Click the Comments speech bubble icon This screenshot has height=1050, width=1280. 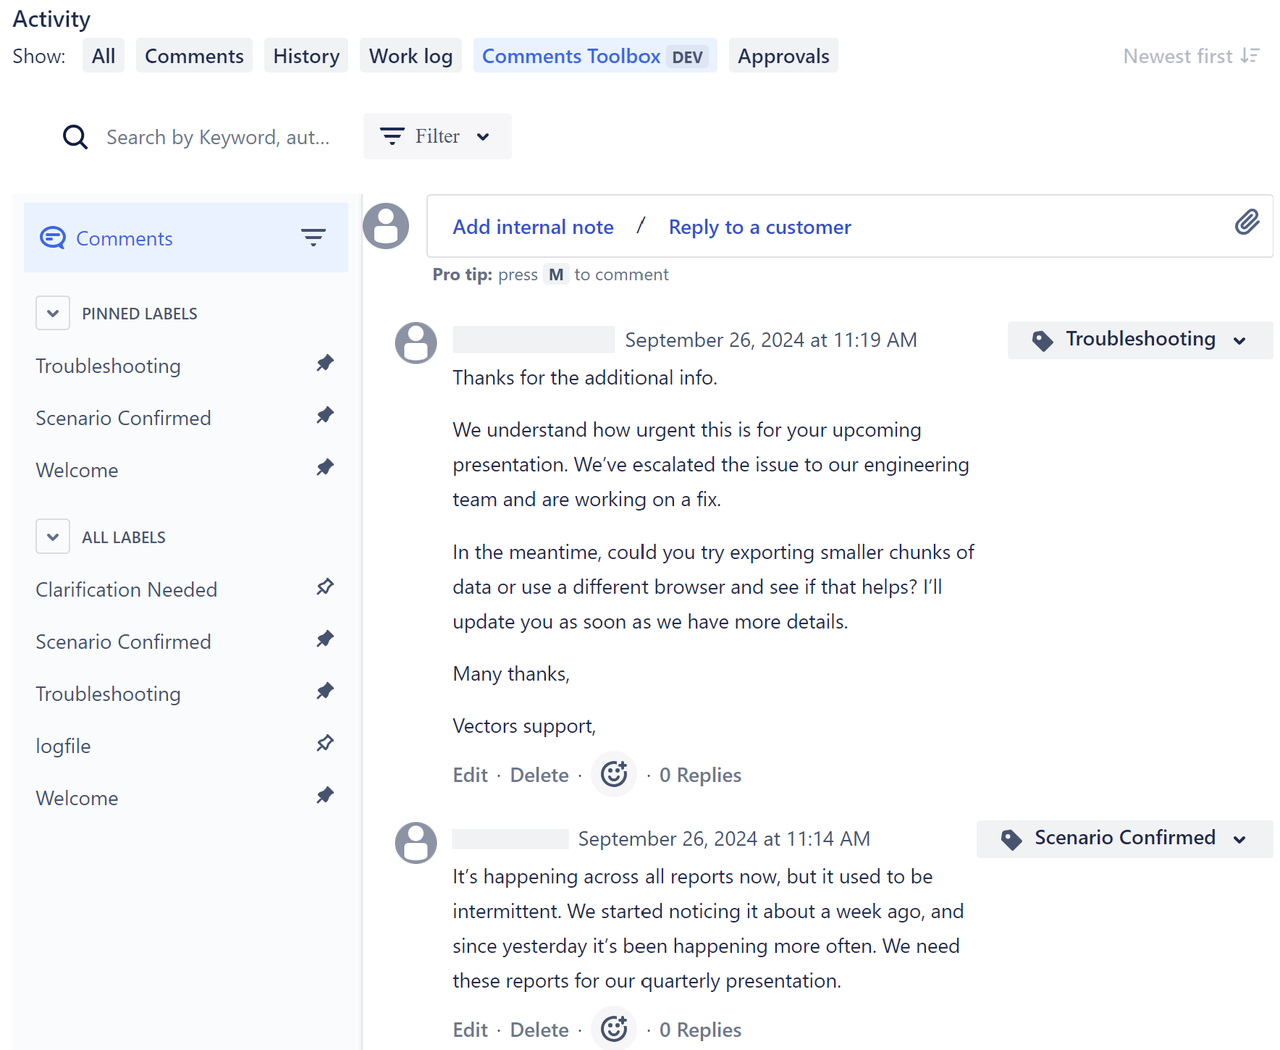coord(52,237)
